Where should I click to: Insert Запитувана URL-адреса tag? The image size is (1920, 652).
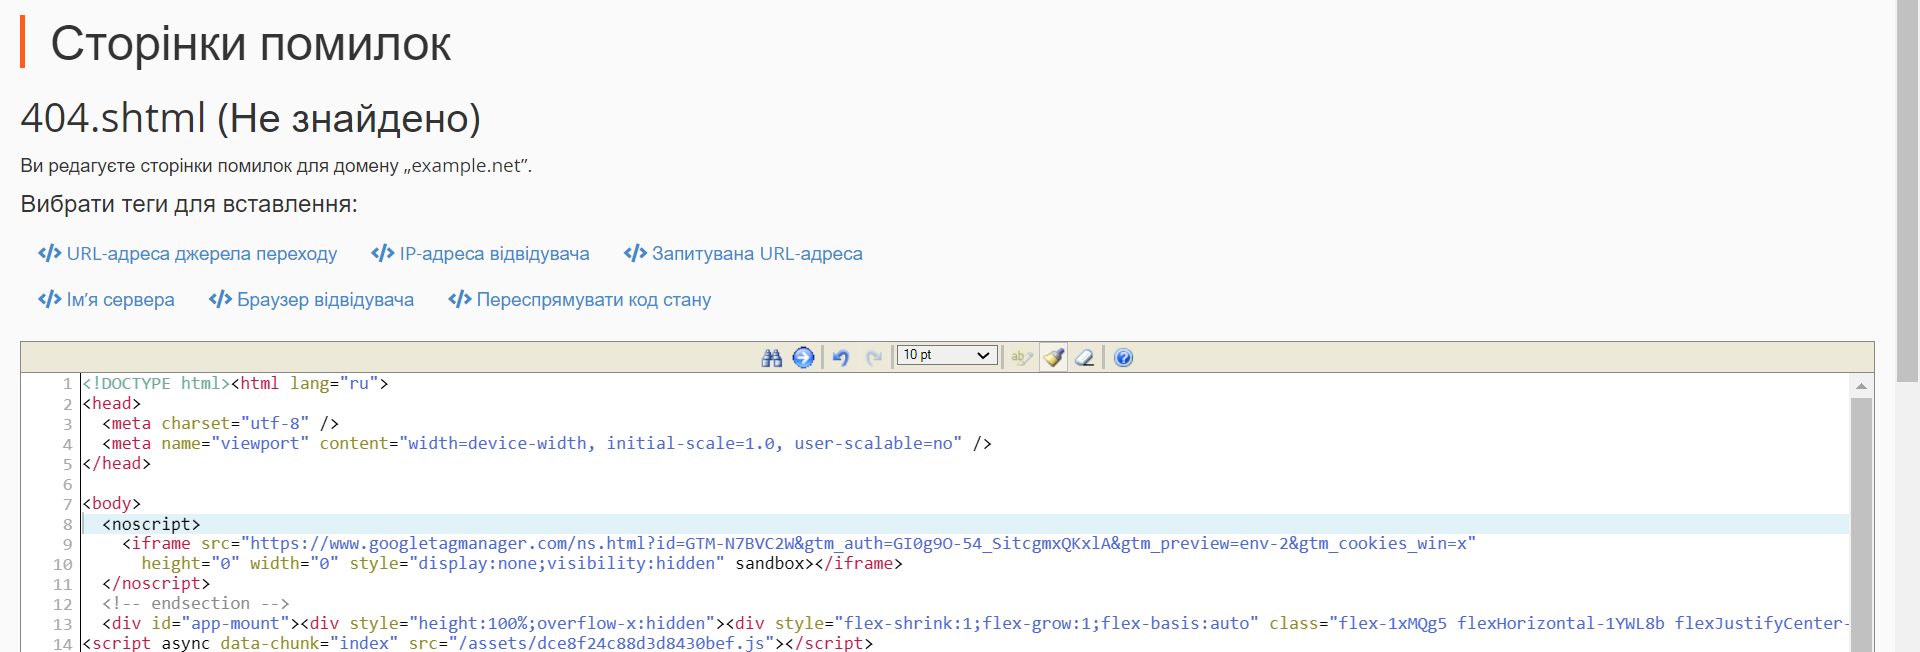click(x=743, y=254)
